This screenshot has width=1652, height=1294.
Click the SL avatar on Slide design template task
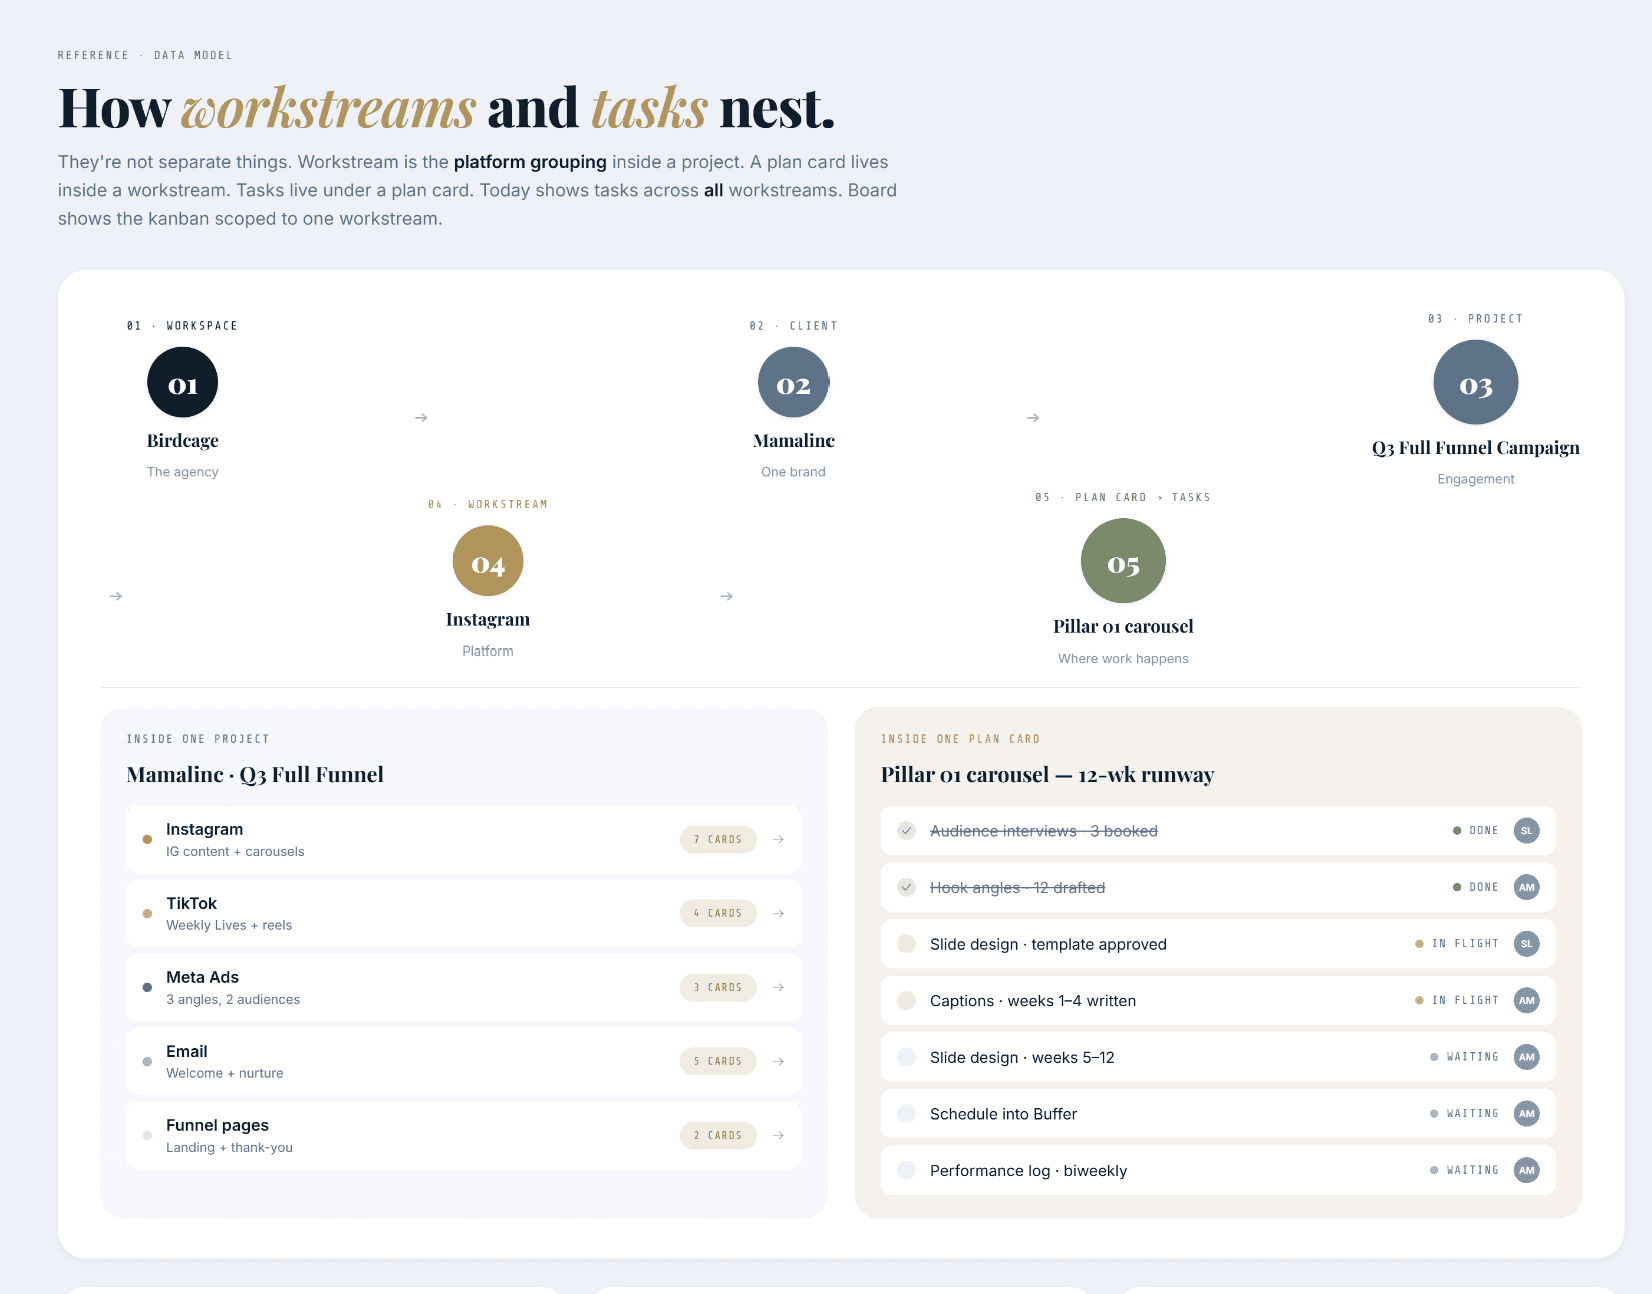click(1526, 943)
